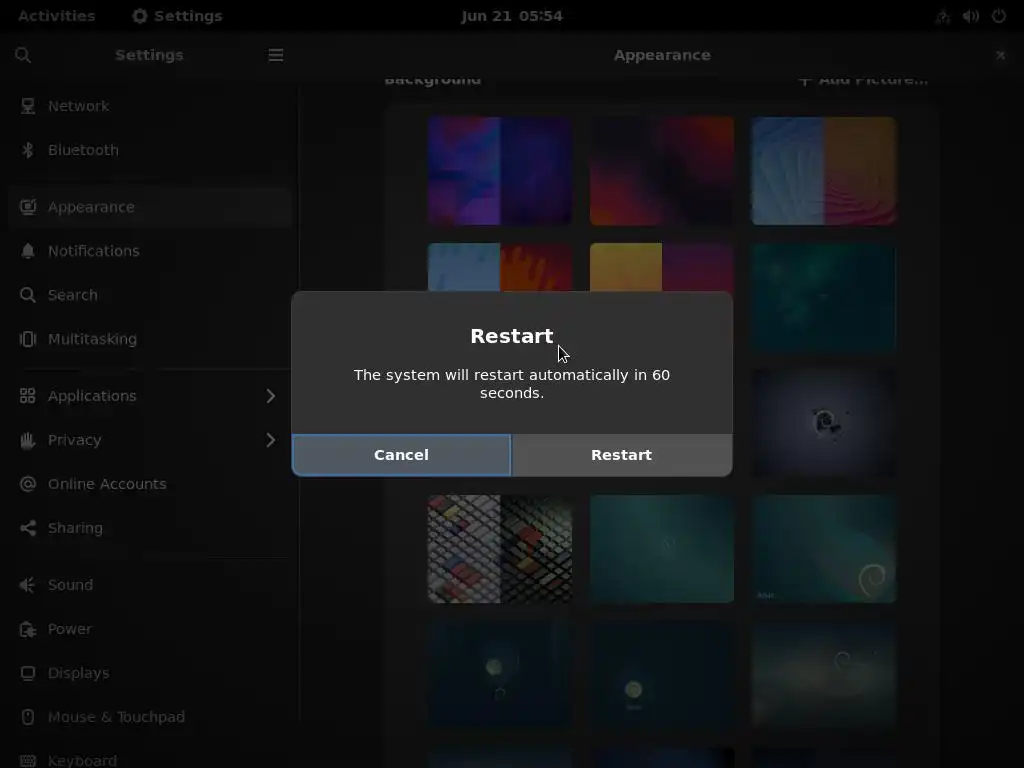Select the blue and orange swirl wallpaper
1024x768 pixels.
[x=824, y=171]
